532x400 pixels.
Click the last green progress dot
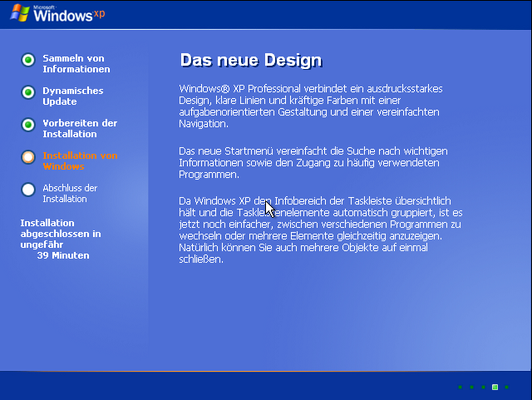point(507,387)
